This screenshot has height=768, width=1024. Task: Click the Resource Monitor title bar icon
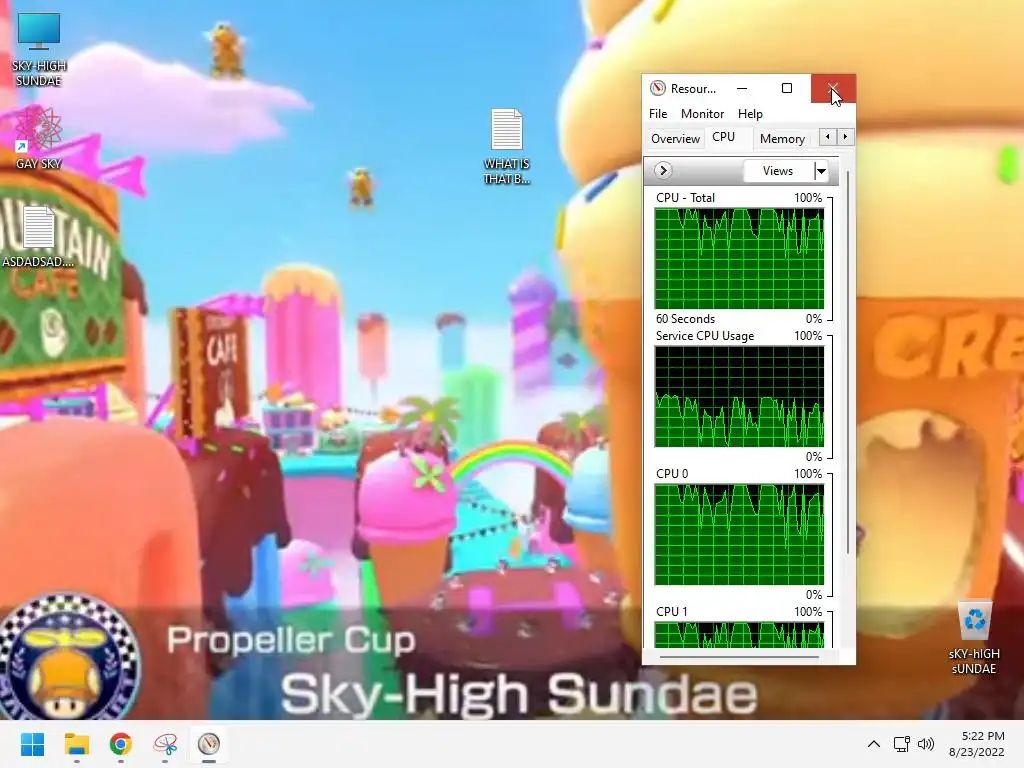click(x=658, y=88)
